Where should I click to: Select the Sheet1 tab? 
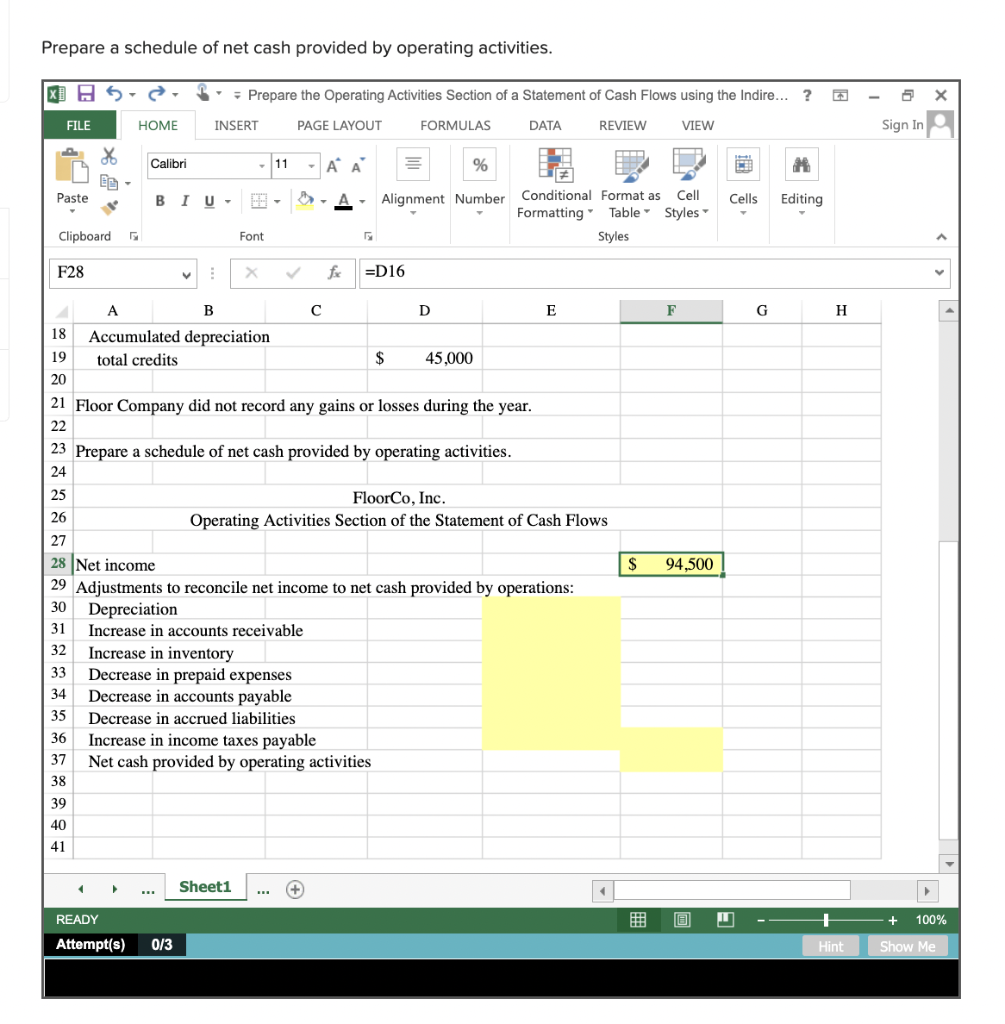tap(205, 886)
